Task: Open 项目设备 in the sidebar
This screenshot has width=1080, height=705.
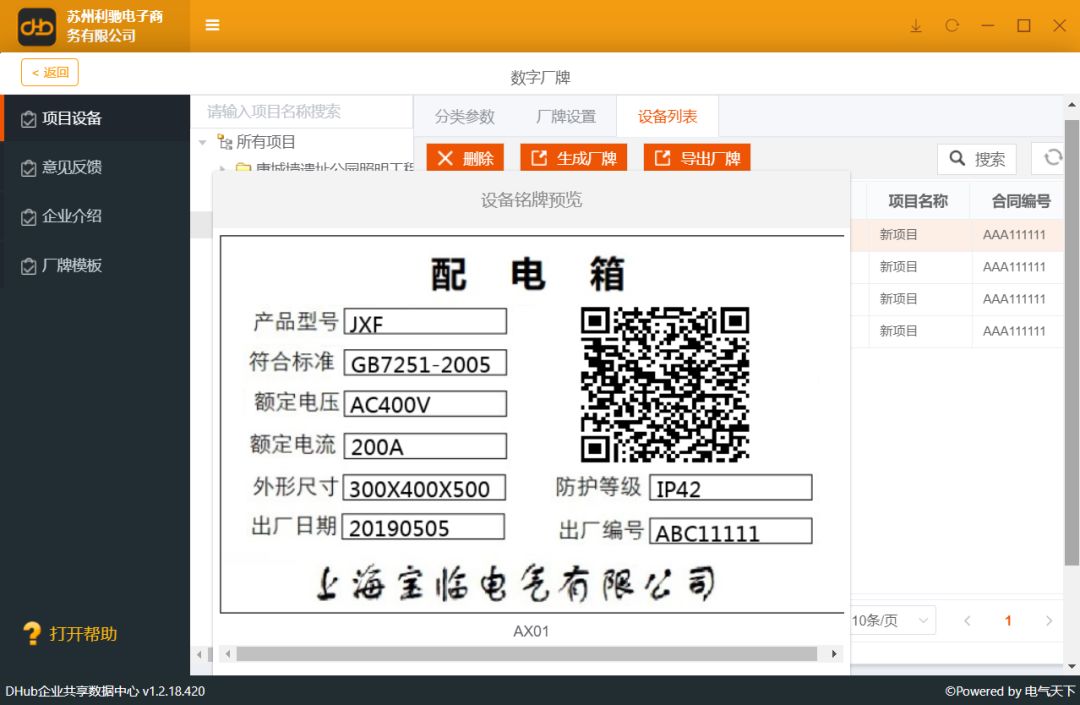Action: [95, 118]
